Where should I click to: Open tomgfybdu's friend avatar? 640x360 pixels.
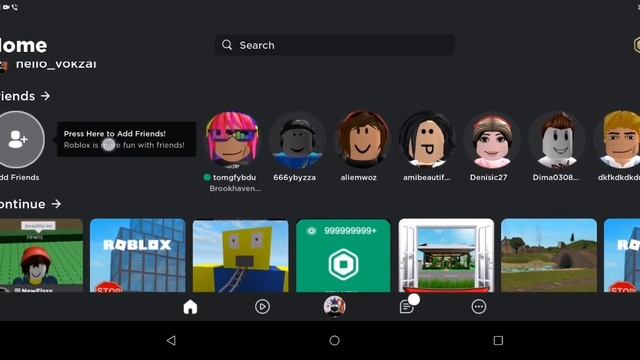point(233,140)
